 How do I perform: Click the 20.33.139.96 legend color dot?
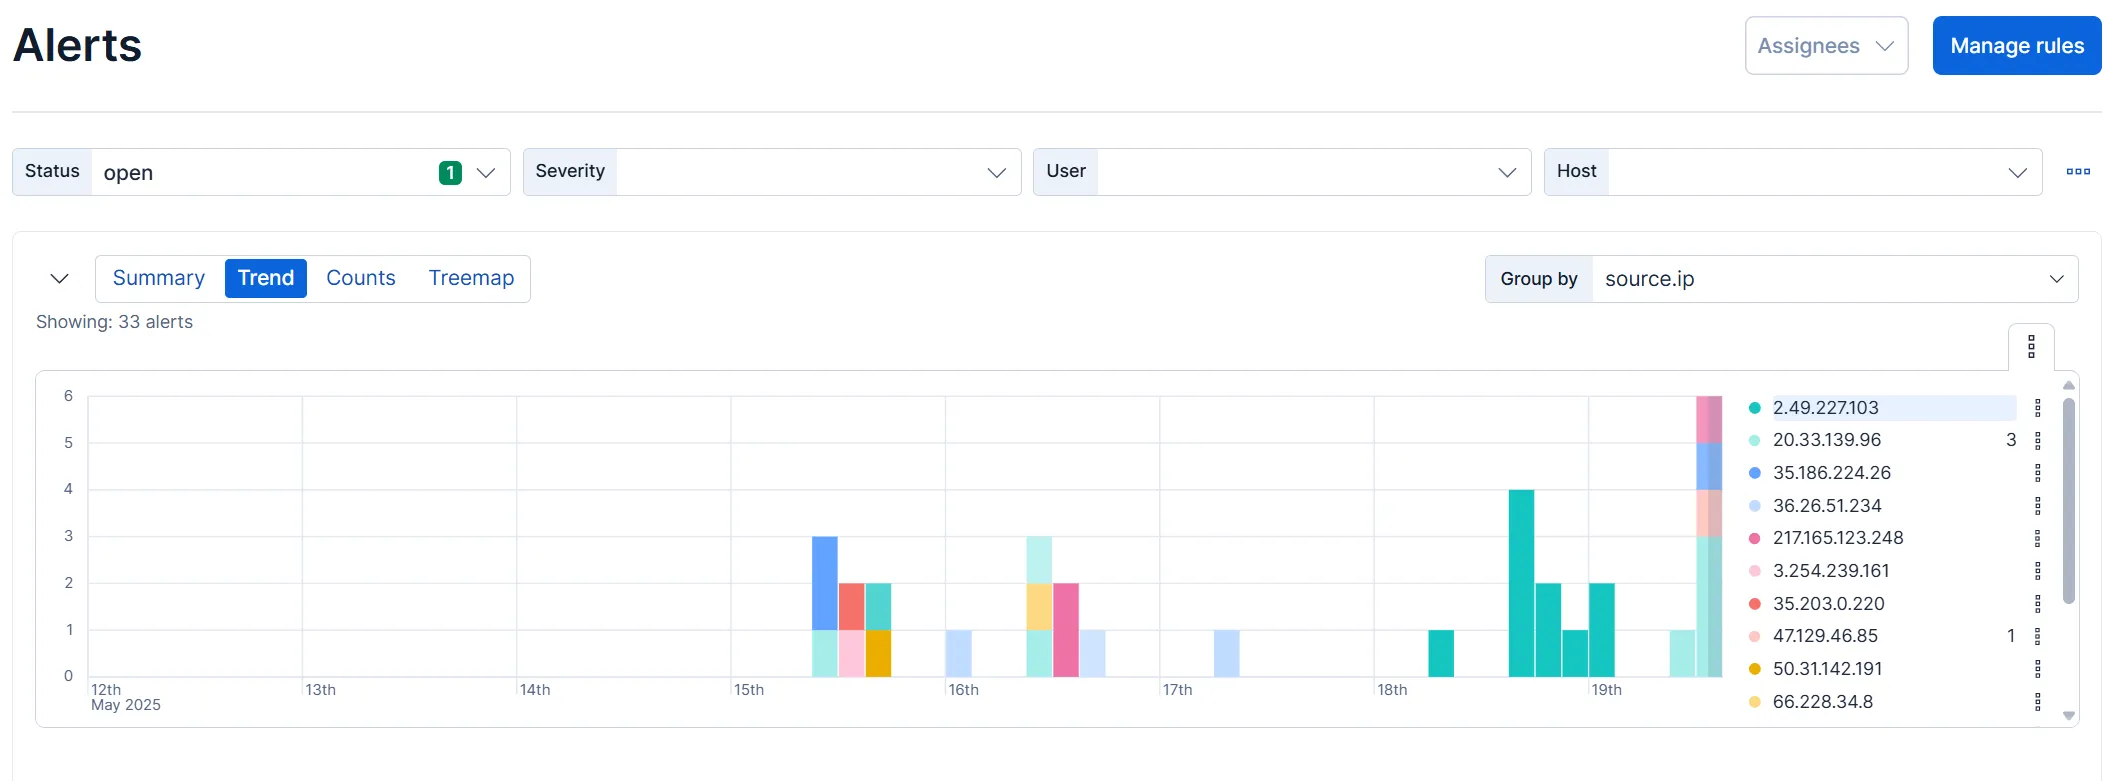[x=1754, y=440]
